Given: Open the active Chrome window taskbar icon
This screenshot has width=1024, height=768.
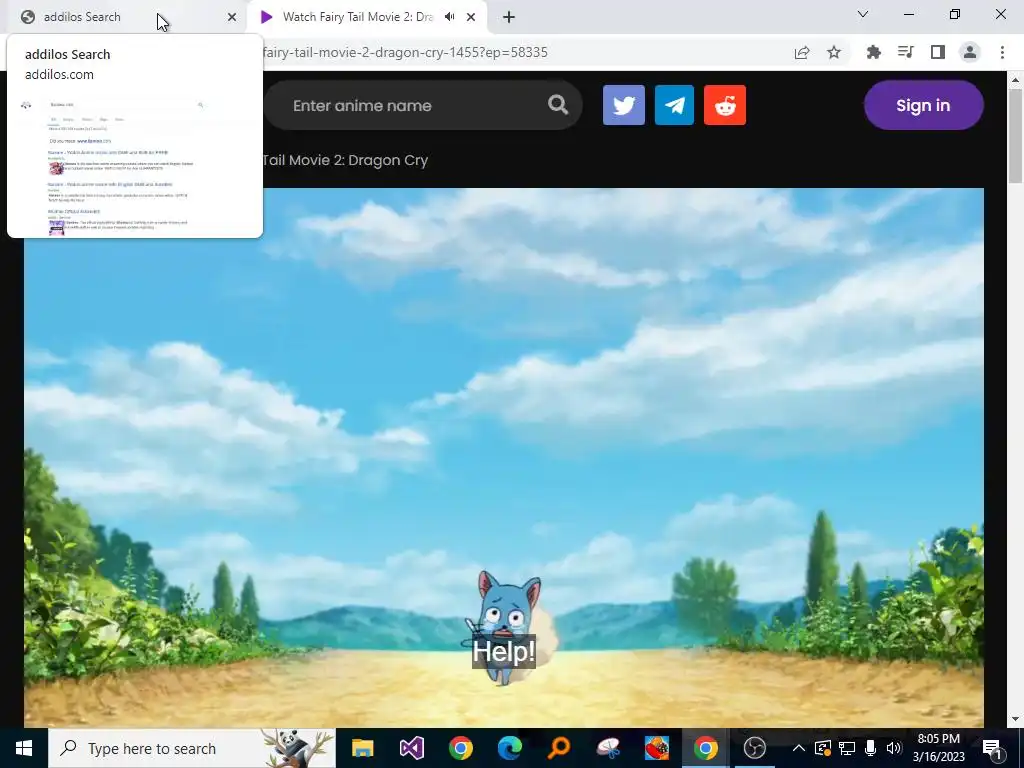Looking at the screenshot, I should click(x=706, y=748).
